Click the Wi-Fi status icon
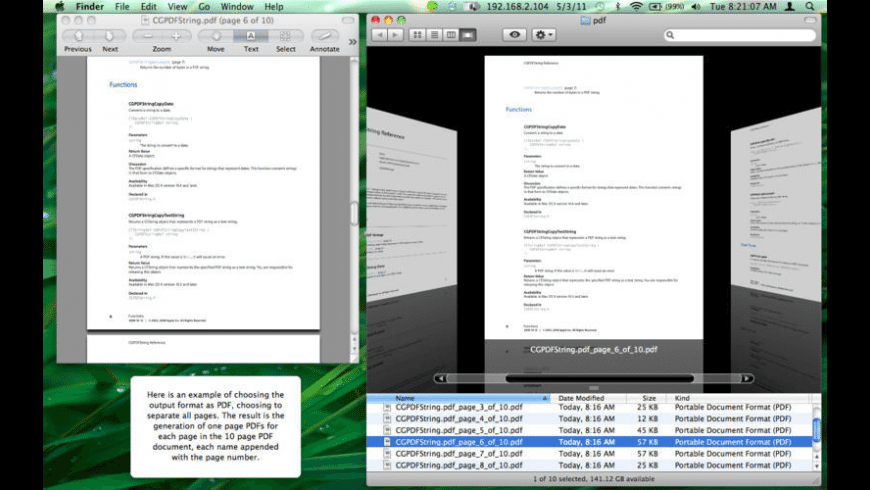This screenshot has width=870, height=490. [636, 7]
